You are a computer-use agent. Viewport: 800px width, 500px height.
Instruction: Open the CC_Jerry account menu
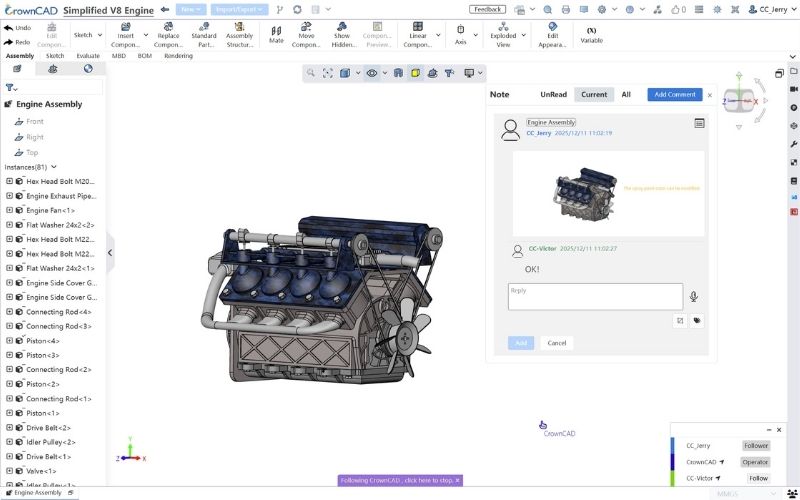pos(770,9)
